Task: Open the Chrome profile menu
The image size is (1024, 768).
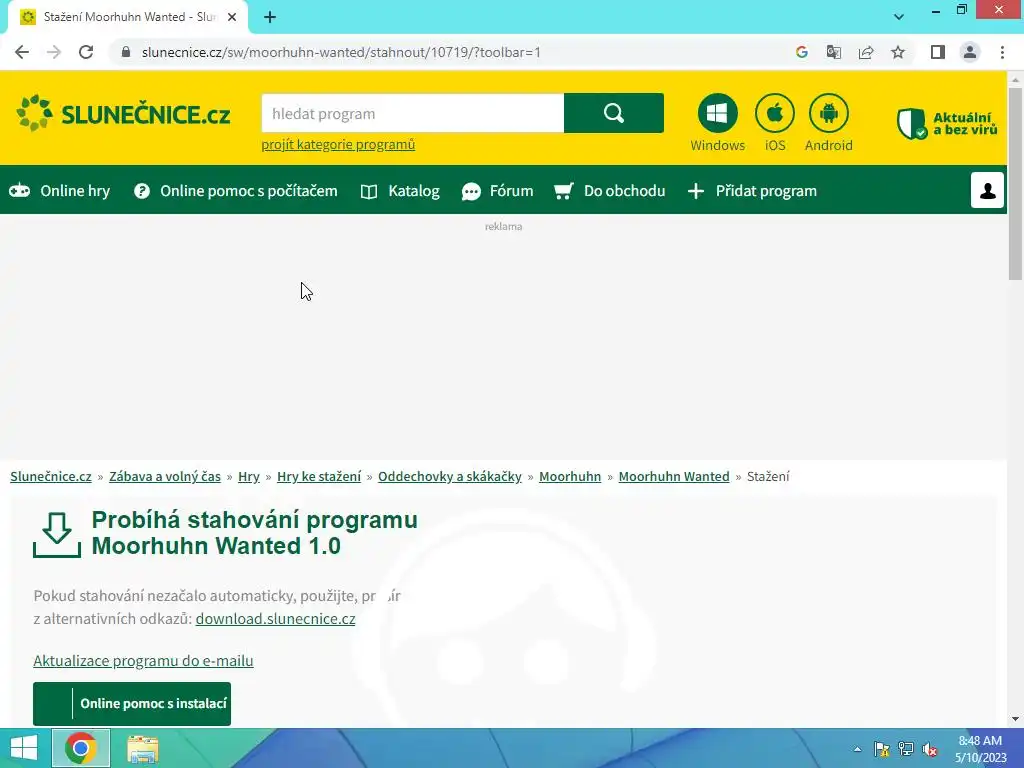Action: point(970,52)
